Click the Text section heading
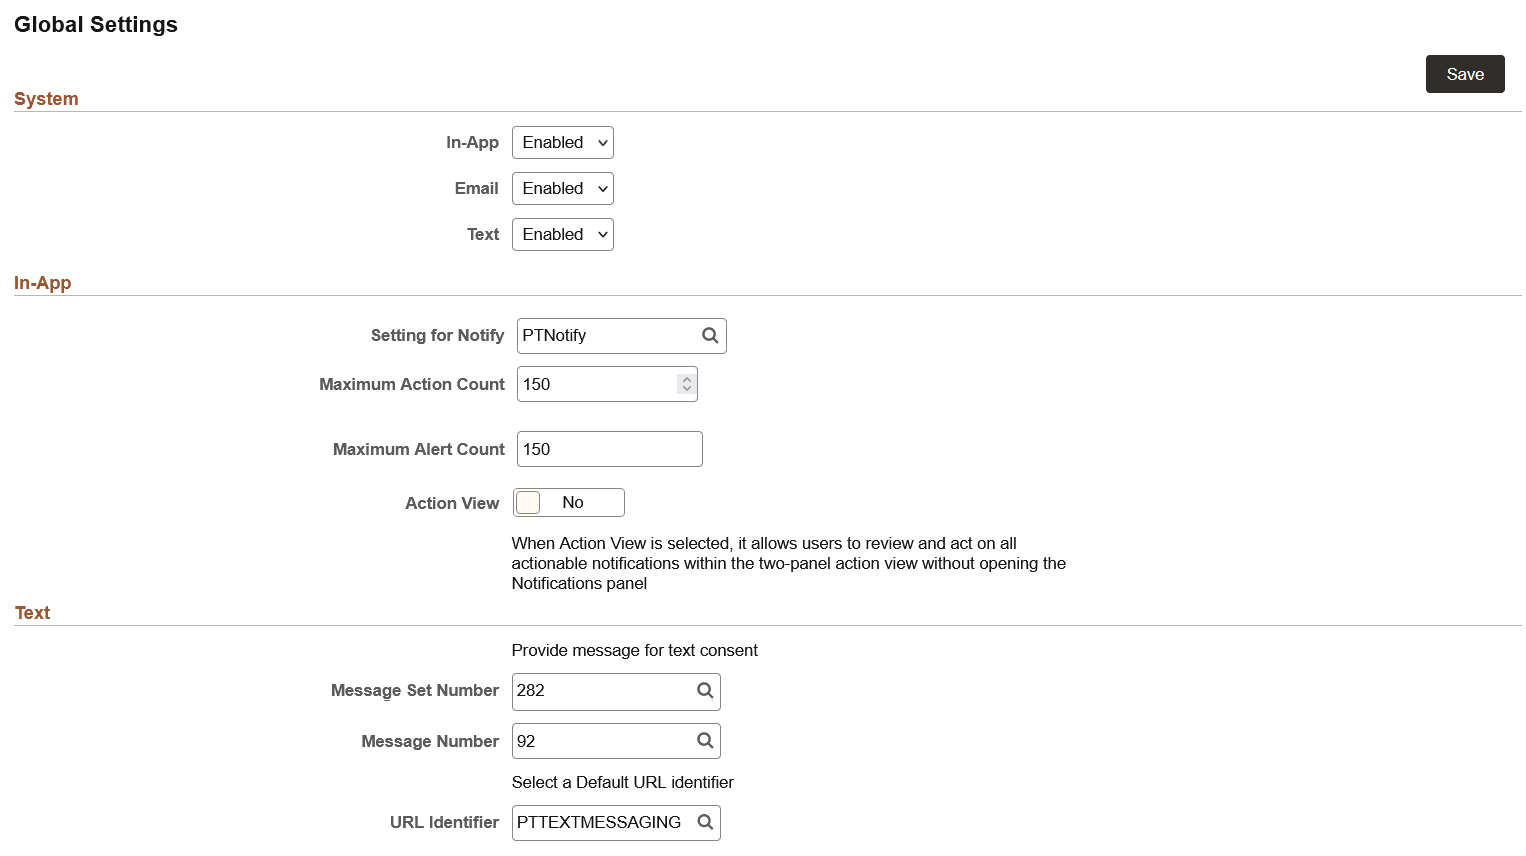The width and height of the screenshot is (1526, 856). click(x=32, y=613)
